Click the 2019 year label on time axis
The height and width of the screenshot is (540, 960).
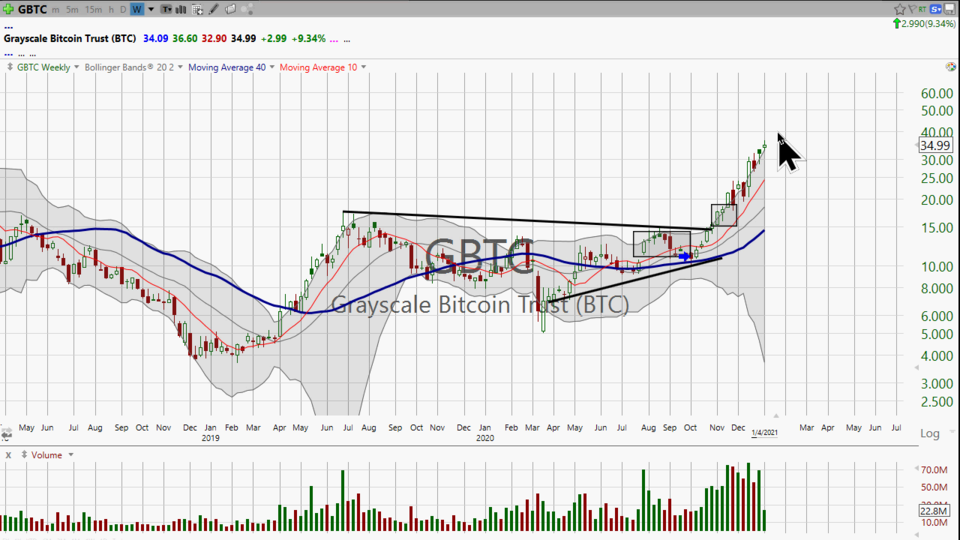coord(210,438)
